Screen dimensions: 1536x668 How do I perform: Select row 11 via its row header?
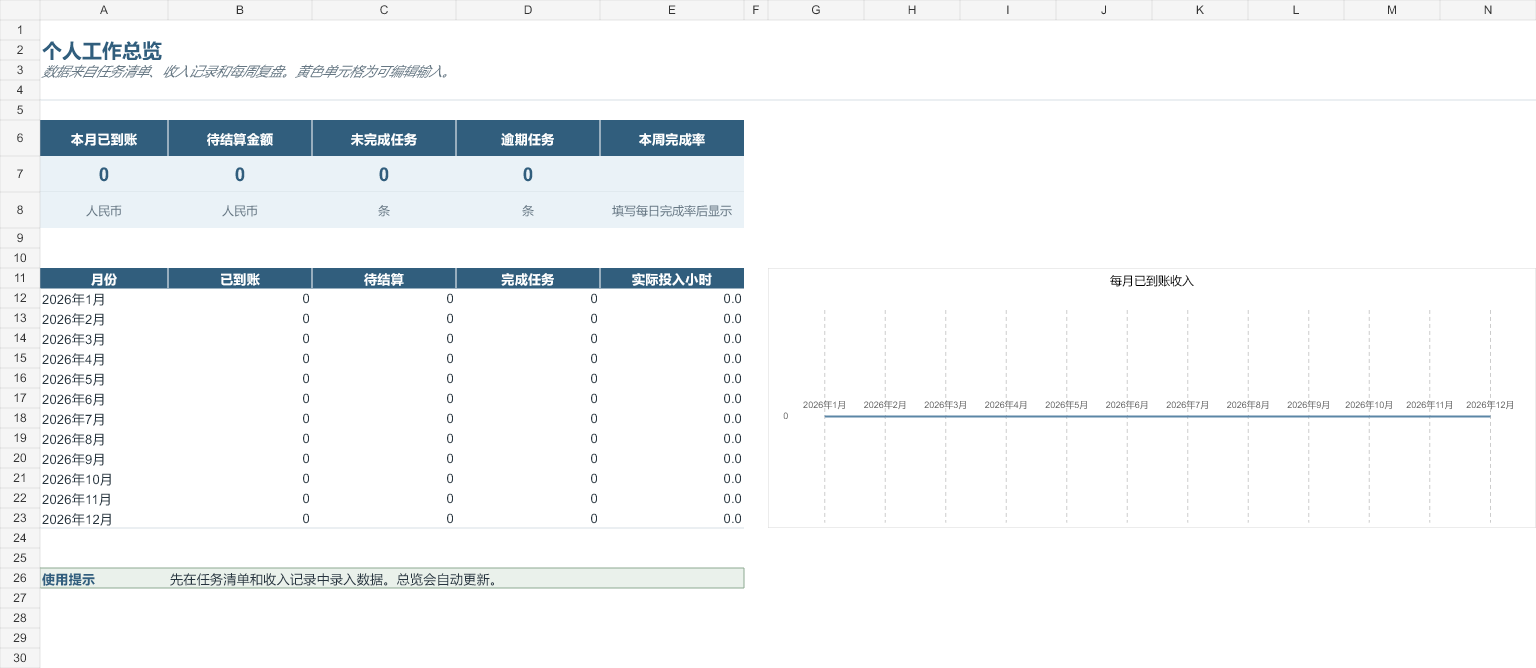click(20, 278)
